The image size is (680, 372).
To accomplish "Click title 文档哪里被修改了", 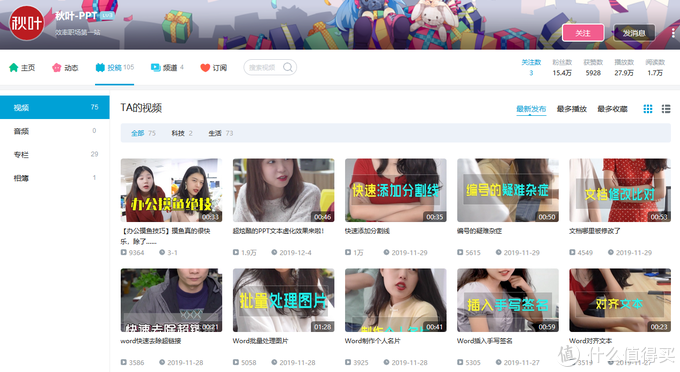I will click(x=595, y=231).
